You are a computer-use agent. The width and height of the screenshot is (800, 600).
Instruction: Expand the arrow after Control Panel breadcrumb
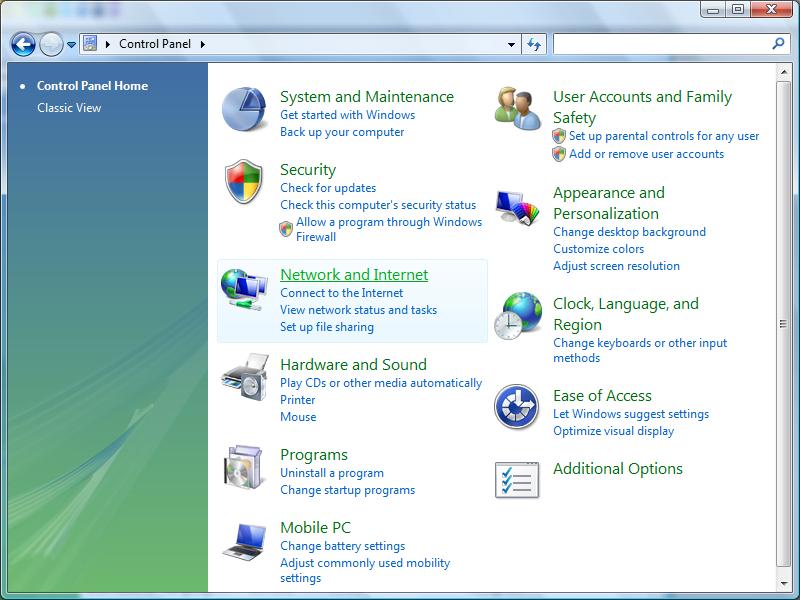[x=203, y=44]
